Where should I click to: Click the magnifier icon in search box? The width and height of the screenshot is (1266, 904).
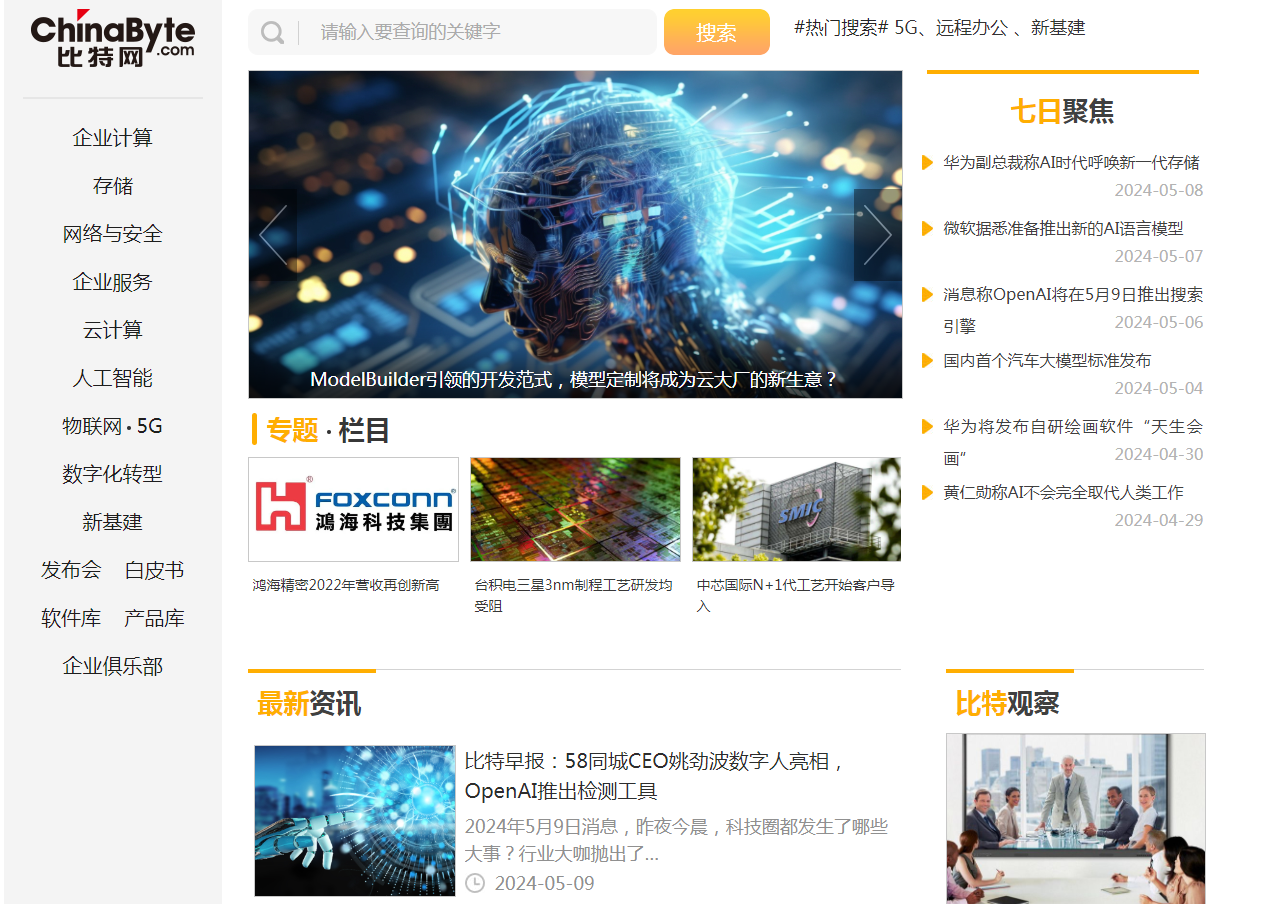[272, 33]
